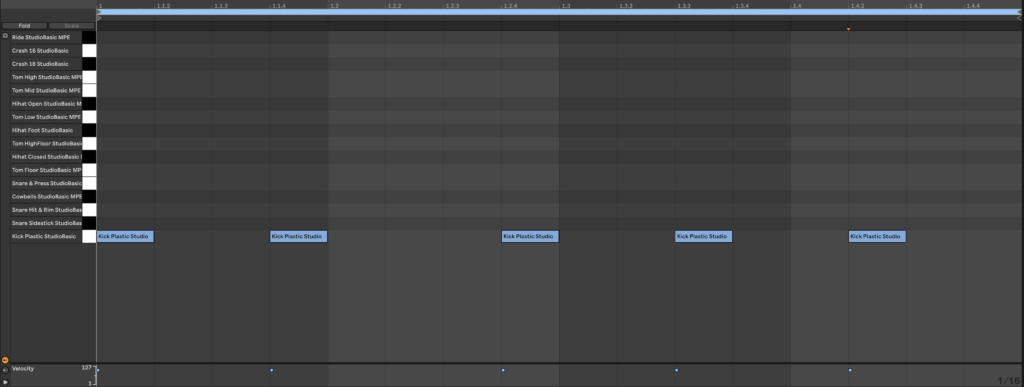Screen dimensions: 1024x387
Task: Click the Ride StudioBasic MPE piano key
Action: (x=89, y=37)
